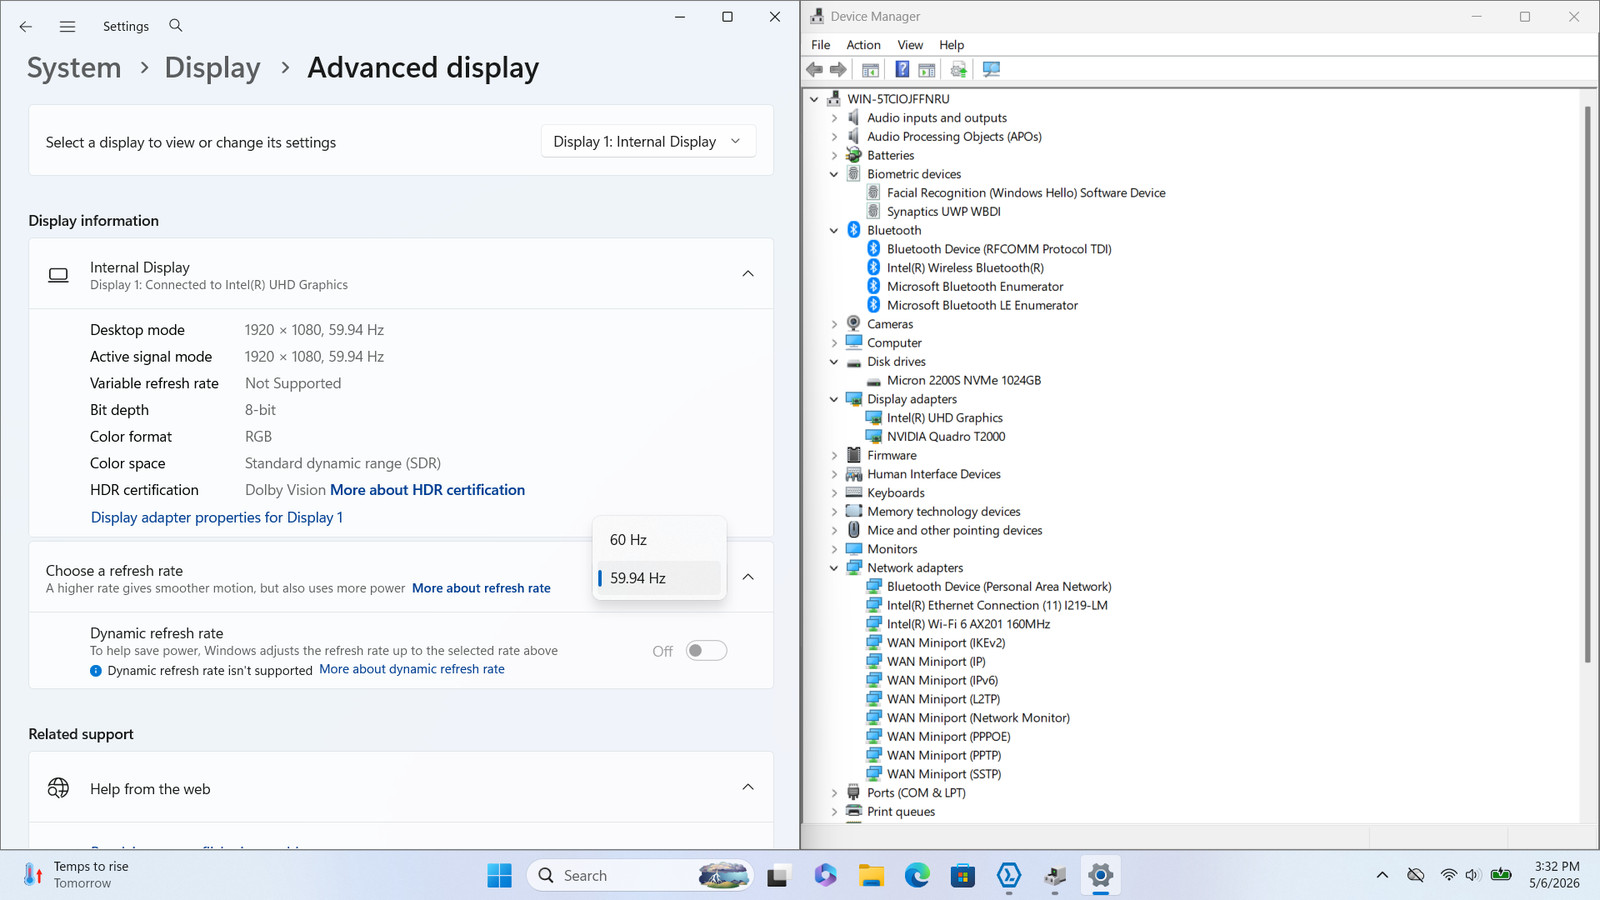Click More about HDR certification link
Viewport: 1600px width, 900px height.
coord(427,490)
